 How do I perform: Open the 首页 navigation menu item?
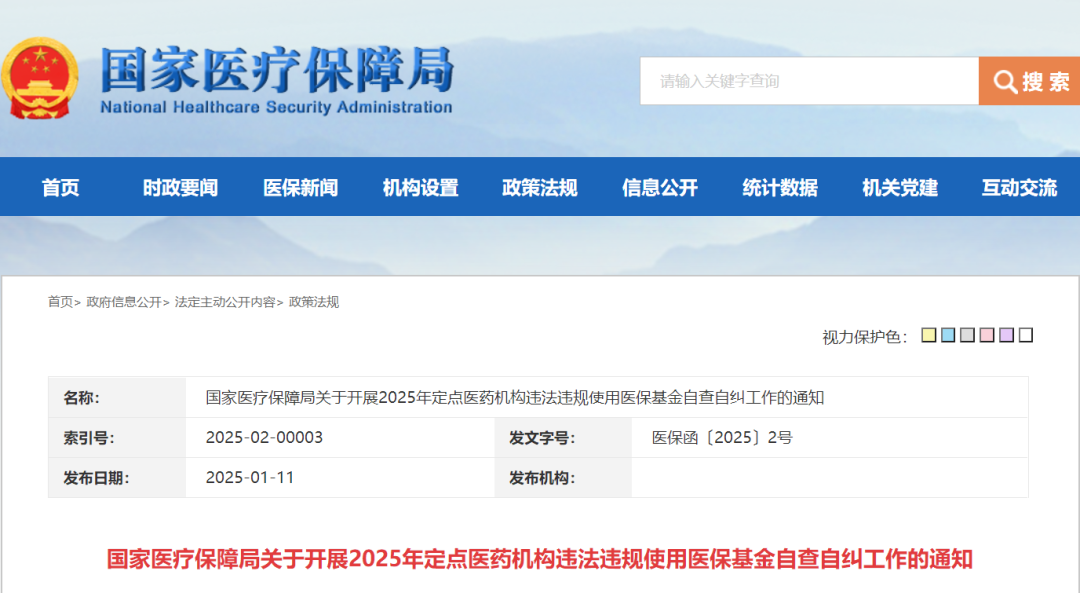pyautogui.click(x=60, y=188)
